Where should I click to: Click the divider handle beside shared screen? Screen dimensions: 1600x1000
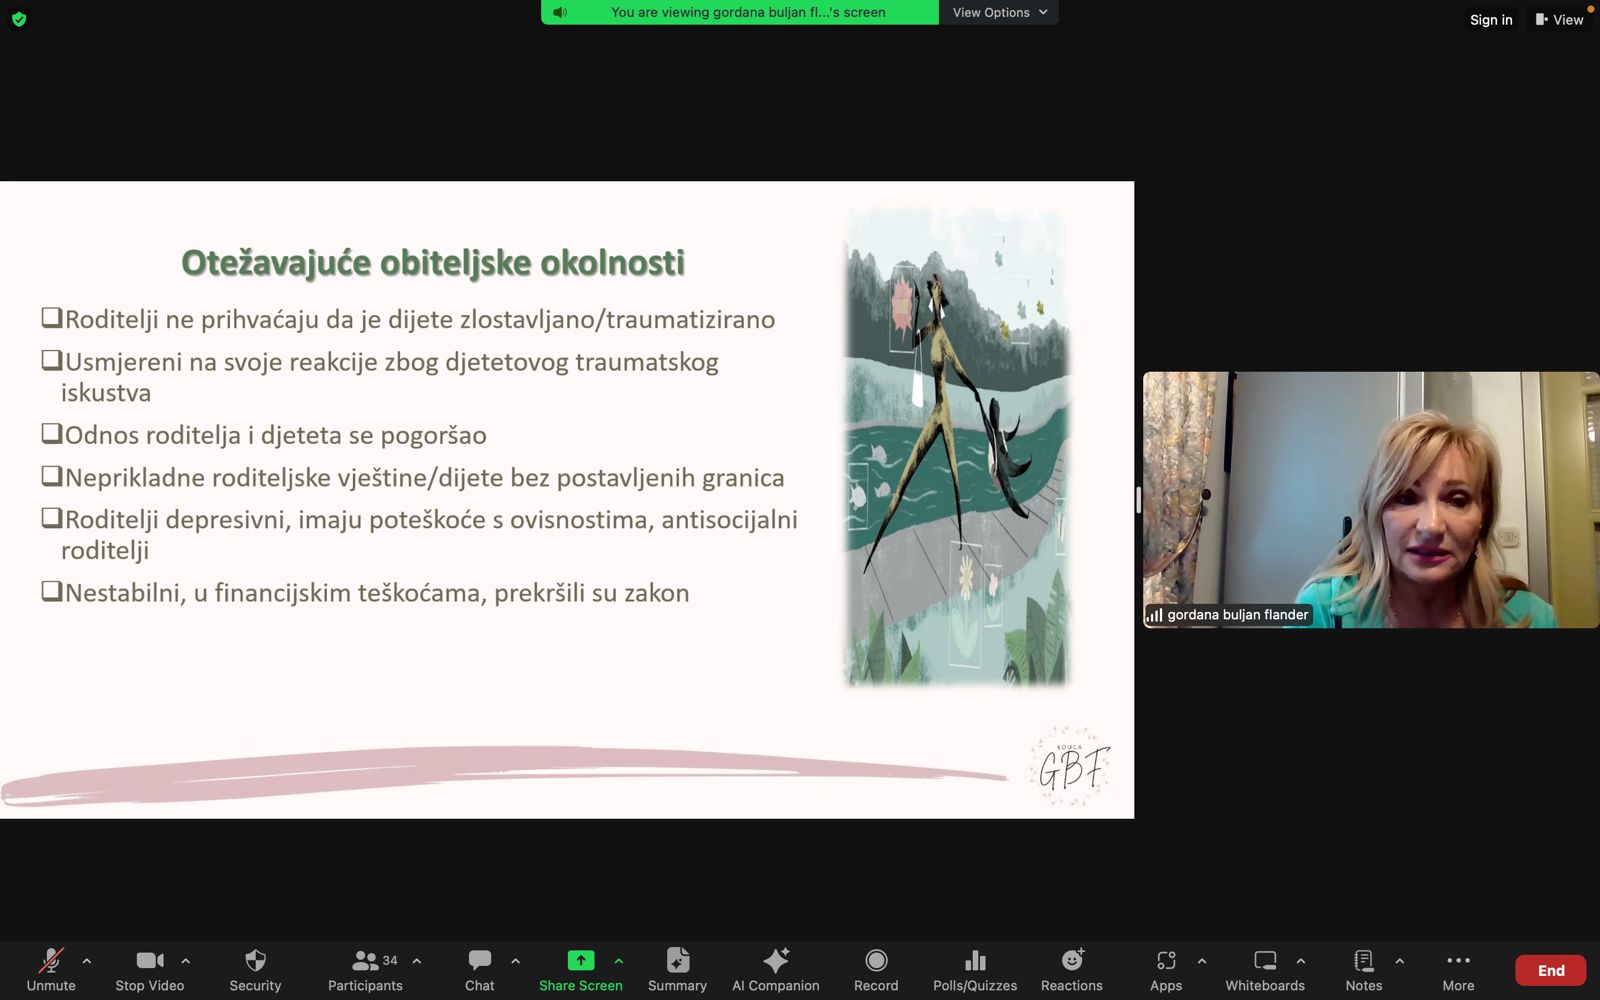1138,500
